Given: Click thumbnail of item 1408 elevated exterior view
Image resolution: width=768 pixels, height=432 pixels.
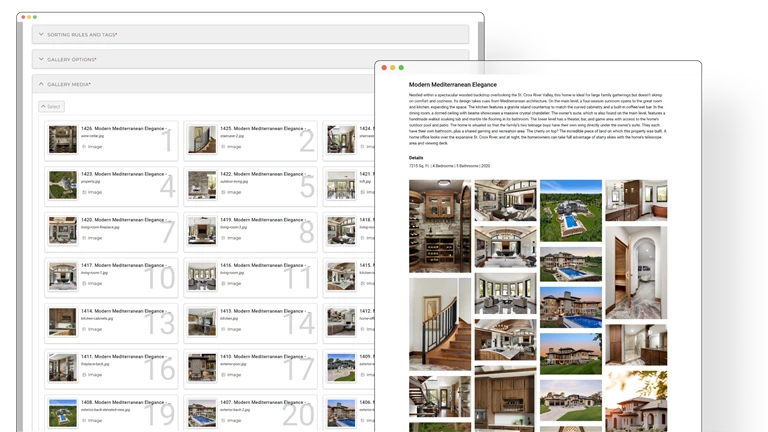Looking at the screenshot, I should [63, 413].
